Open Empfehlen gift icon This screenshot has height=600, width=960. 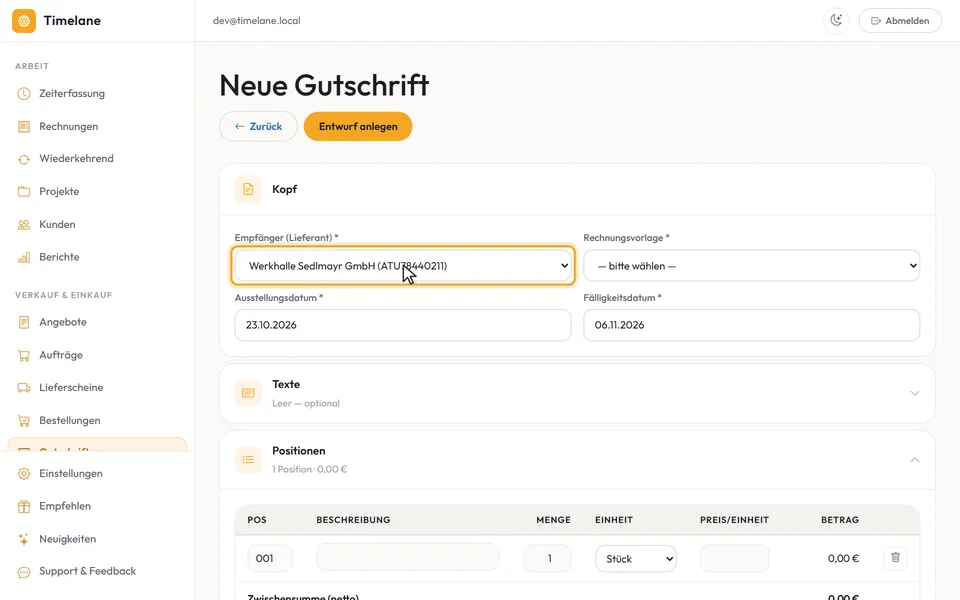[x=24, y=506]
